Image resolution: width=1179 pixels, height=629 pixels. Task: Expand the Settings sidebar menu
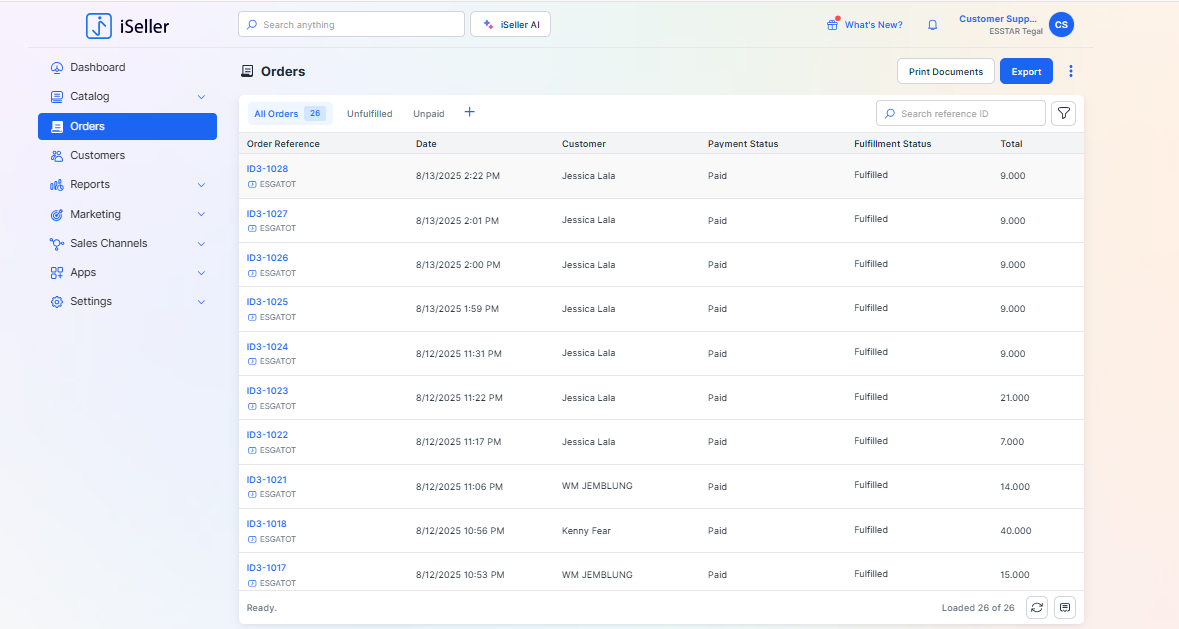(201, 302)
